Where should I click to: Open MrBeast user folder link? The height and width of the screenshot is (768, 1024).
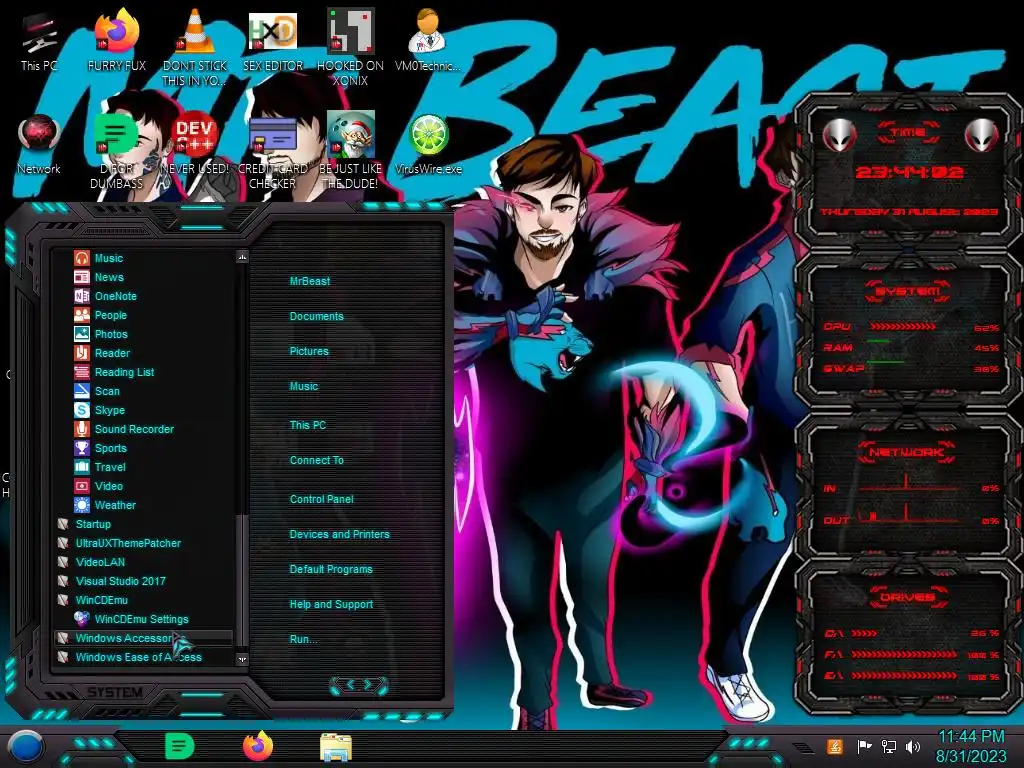click(310, 281)
